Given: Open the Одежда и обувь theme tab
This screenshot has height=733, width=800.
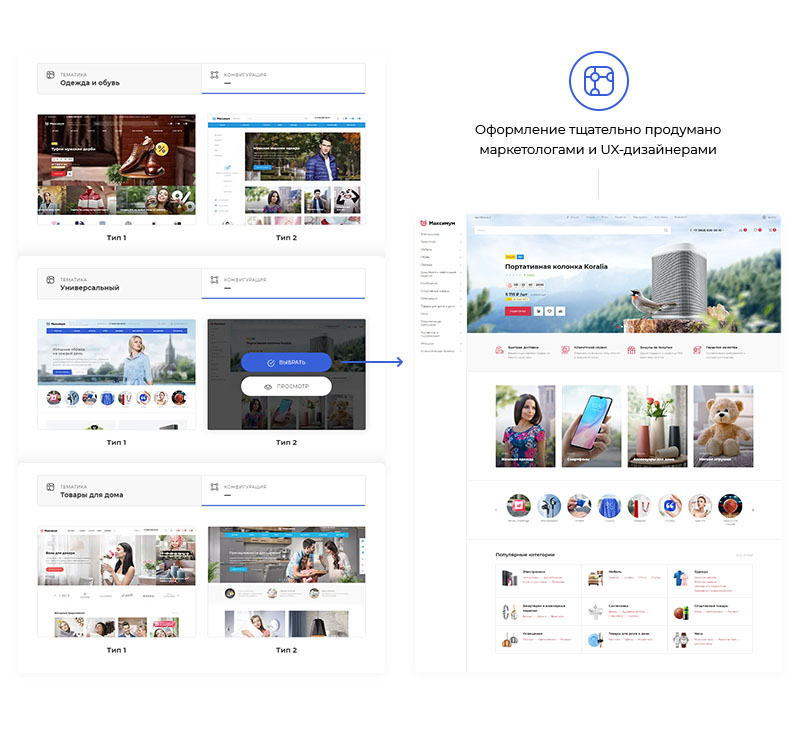Looking at the screenshot, I should click(118, 79).
